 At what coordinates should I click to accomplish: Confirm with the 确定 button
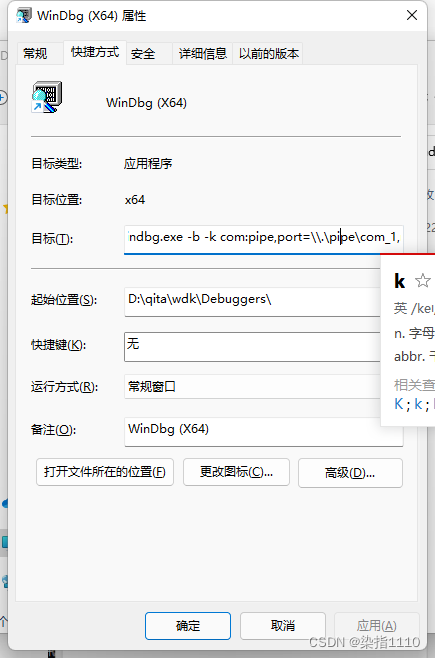pos(188,626)
